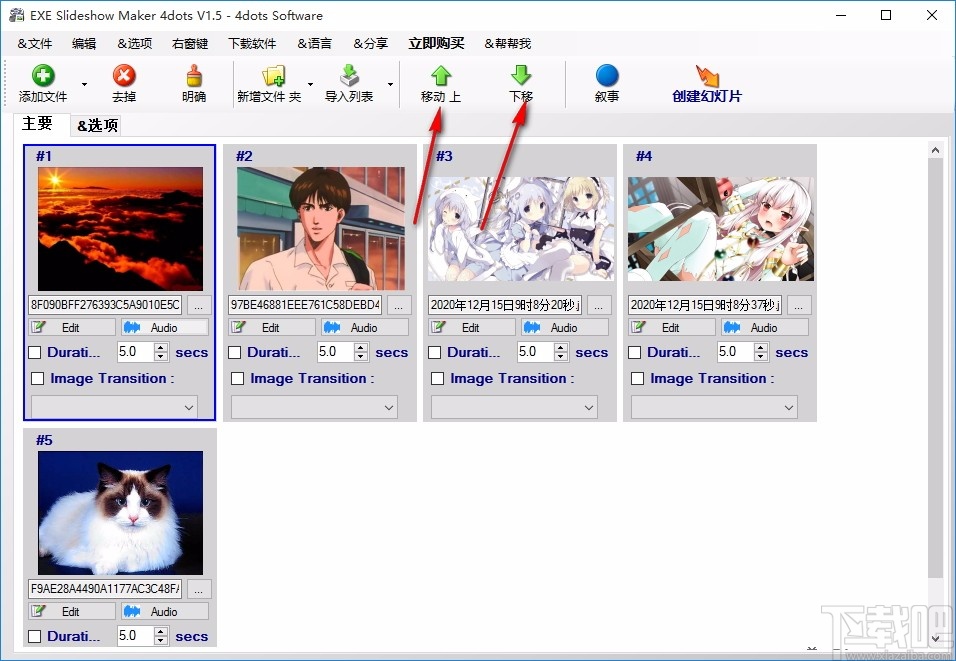
Task: Click the Audio button on slide #1
Action: [x=164, y=327]
